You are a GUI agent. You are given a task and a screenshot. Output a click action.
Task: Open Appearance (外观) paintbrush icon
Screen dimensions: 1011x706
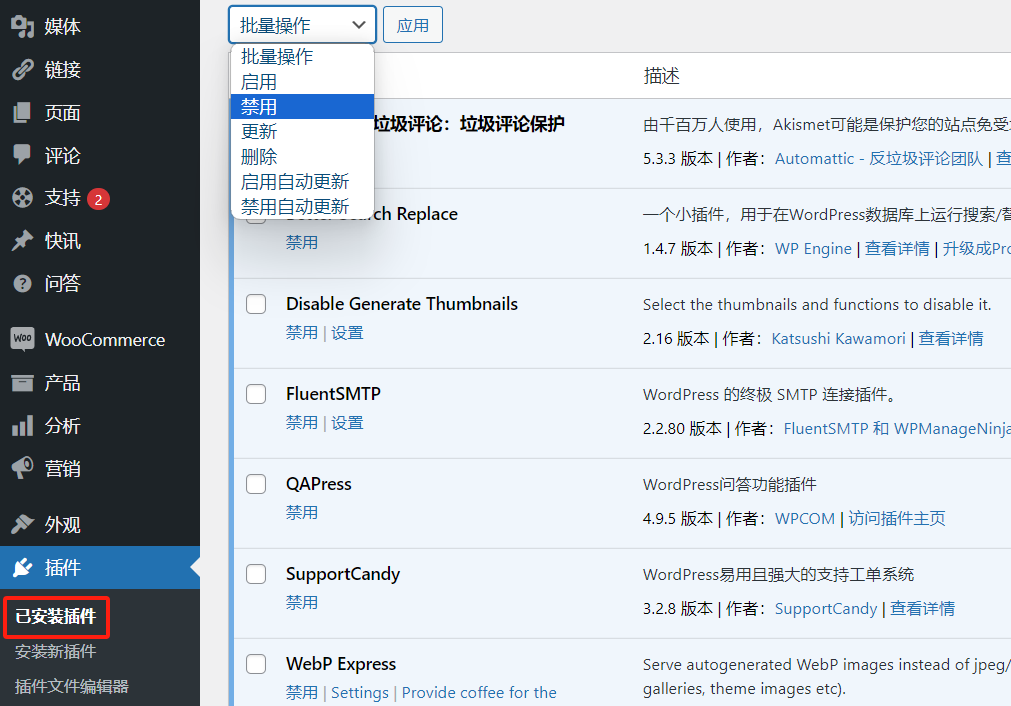pos(22,525)
